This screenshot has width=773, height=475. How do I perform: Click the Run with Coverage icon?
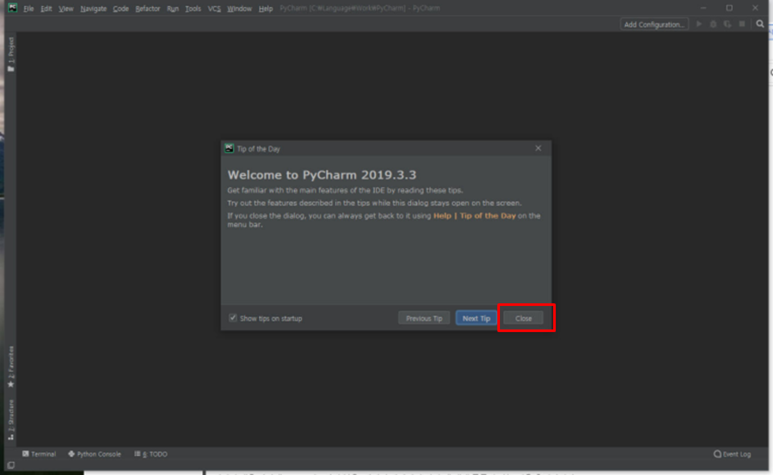coord(727,24)
